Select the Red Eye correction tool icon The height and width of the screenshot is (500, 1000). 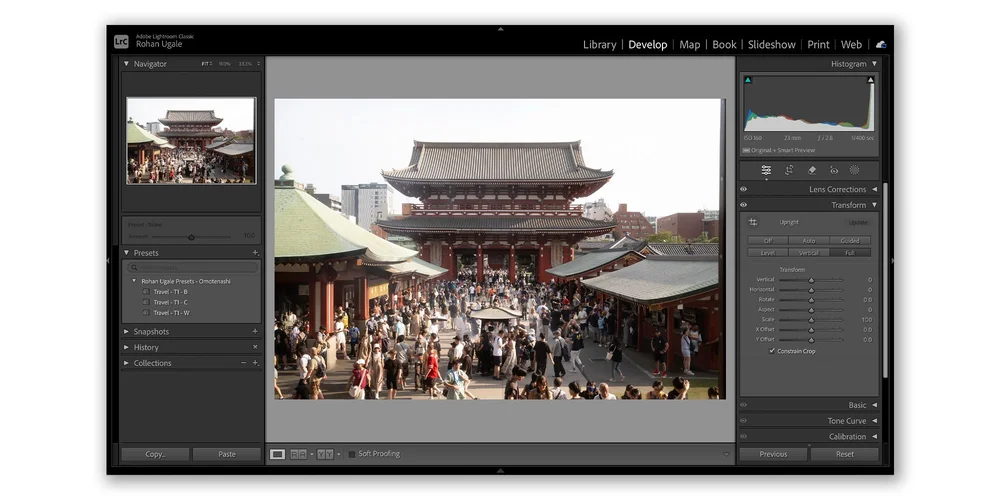pos(834,170)
